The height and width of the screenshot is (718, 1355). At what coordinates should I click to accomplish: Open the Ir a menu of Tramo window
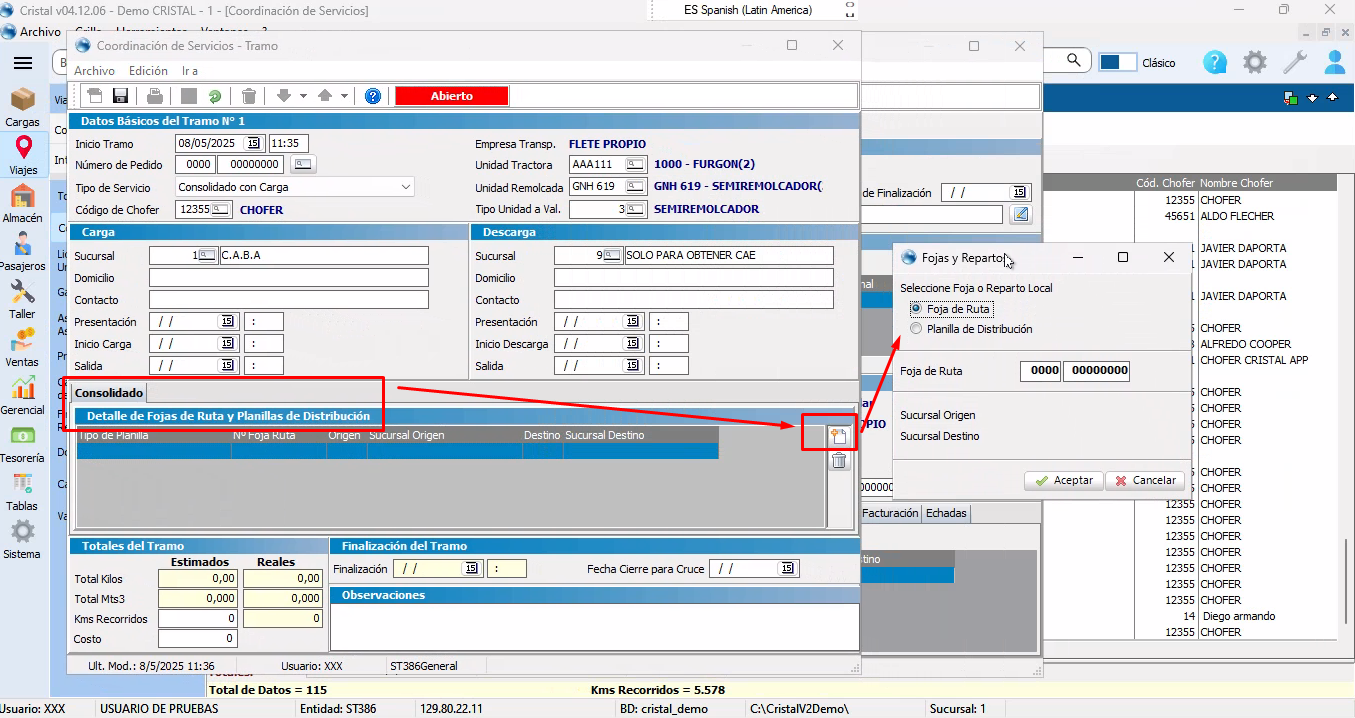click(190, 71)
